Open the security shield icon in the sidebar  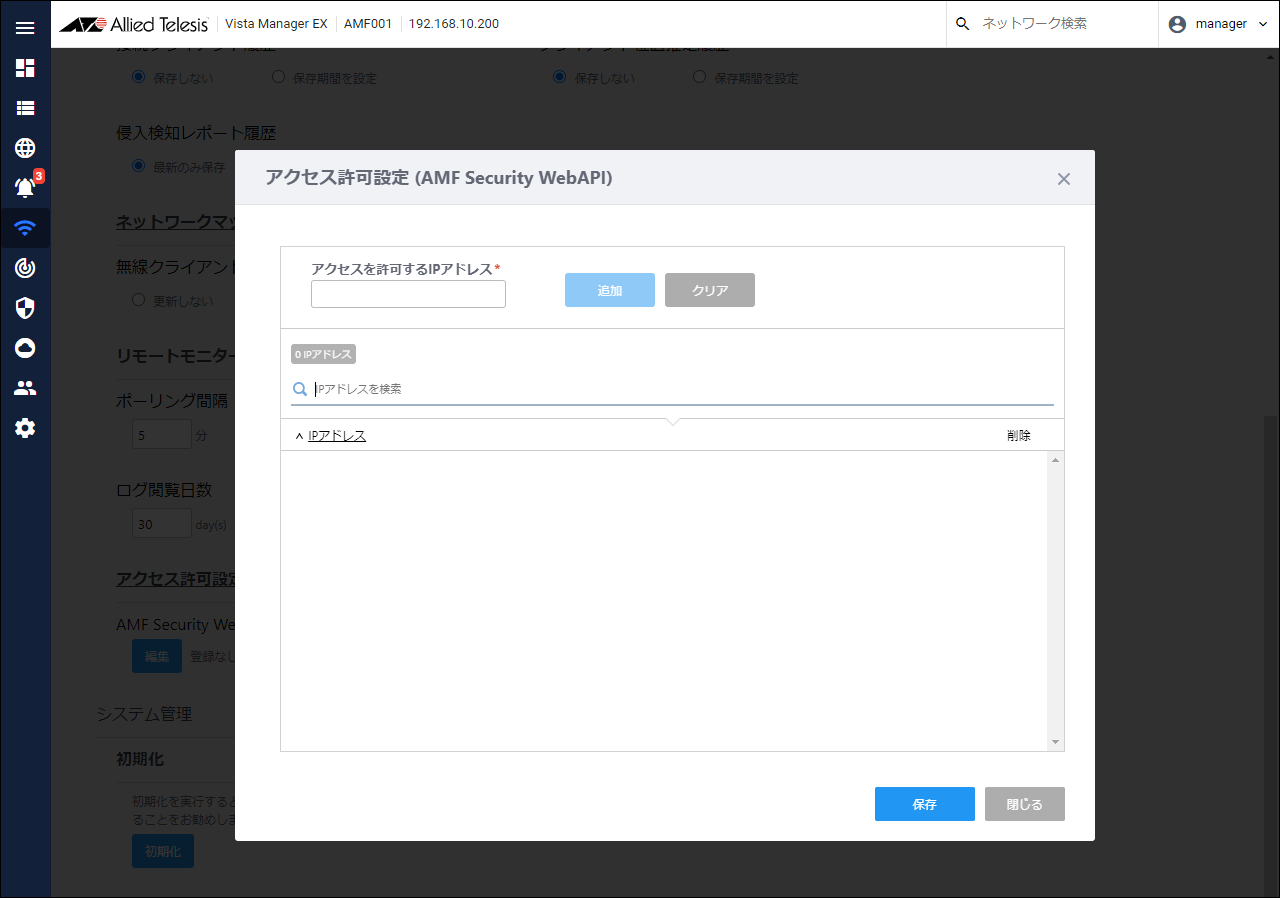tap(25, 308)
